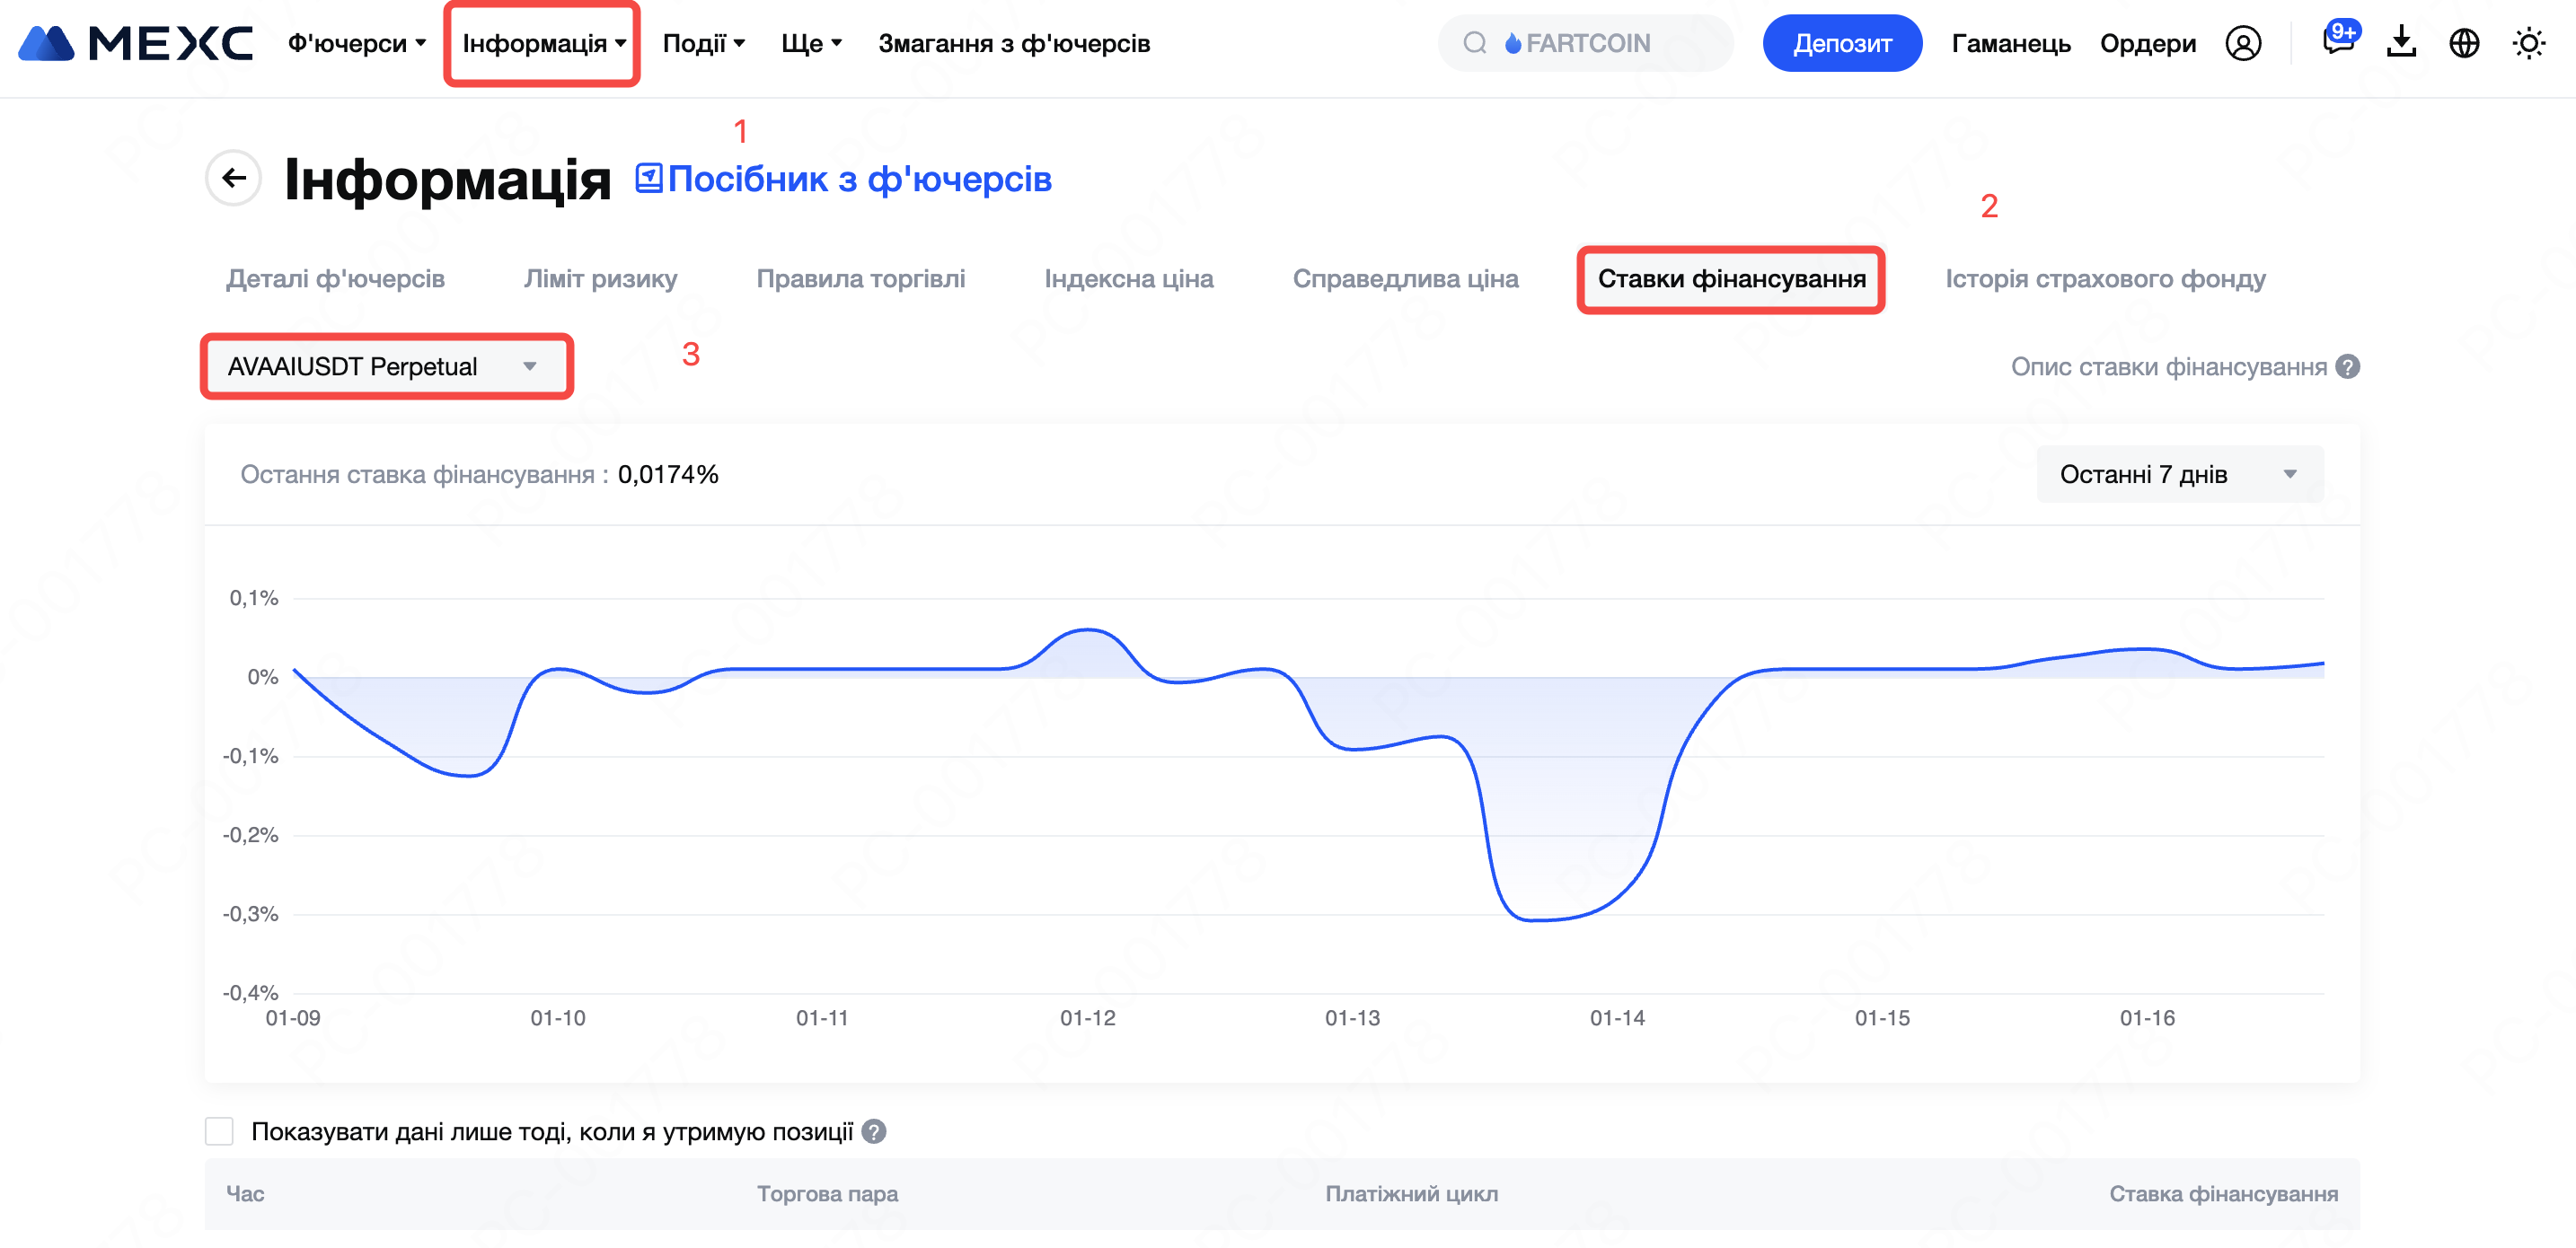The width and height of the screenshot is (2576, 1248).
Task: Select the Індексна ціна tab
Action: pos(1128,279)
